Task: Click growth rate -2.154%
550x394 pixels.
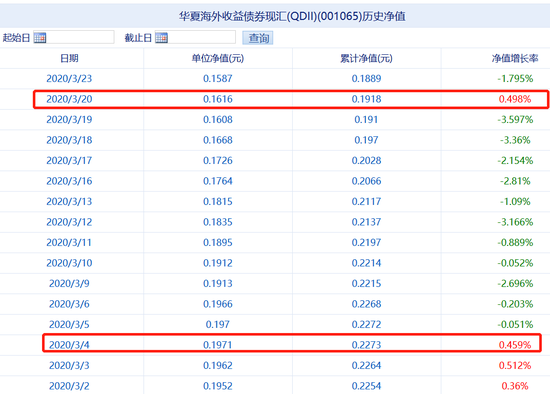Action: [515, 161]
